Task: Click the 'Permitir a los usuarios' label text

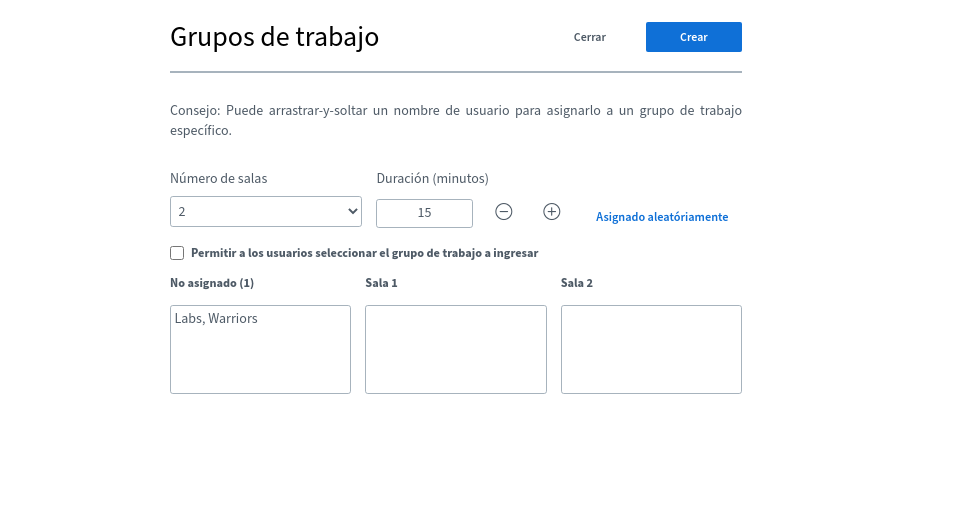Action: click(364, 253)
